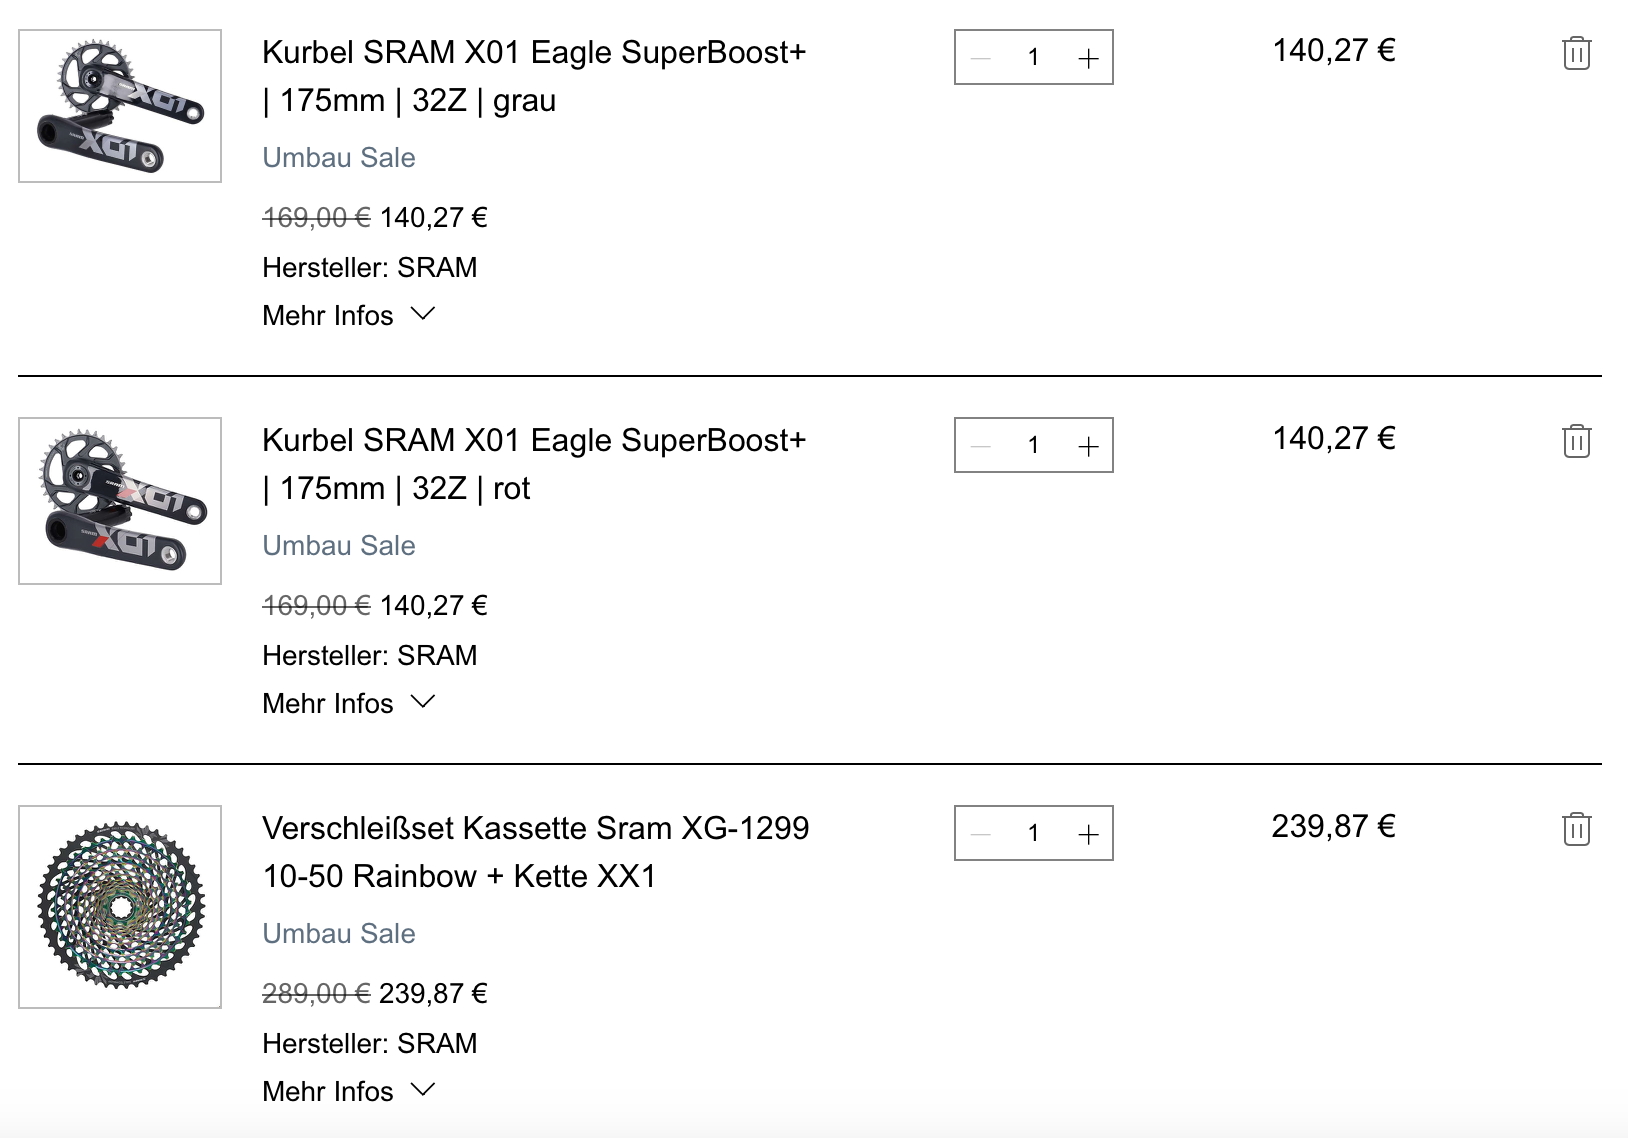Expand Mehr Infos for grau crank

pos(348,315)
